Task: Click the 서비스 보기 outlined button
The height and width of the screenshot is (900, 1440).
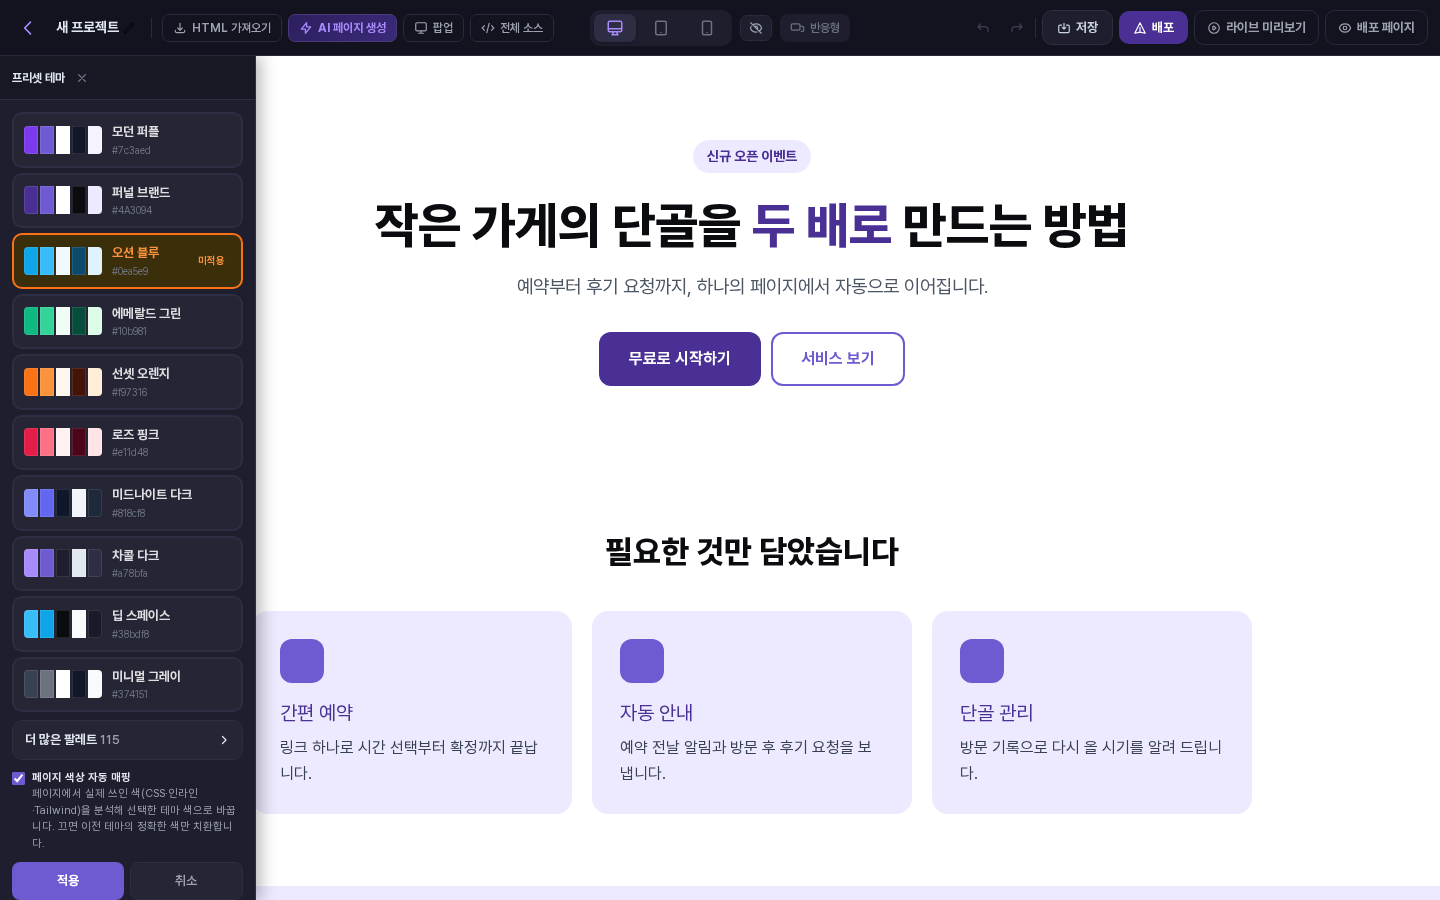Action: click(838, 359)
